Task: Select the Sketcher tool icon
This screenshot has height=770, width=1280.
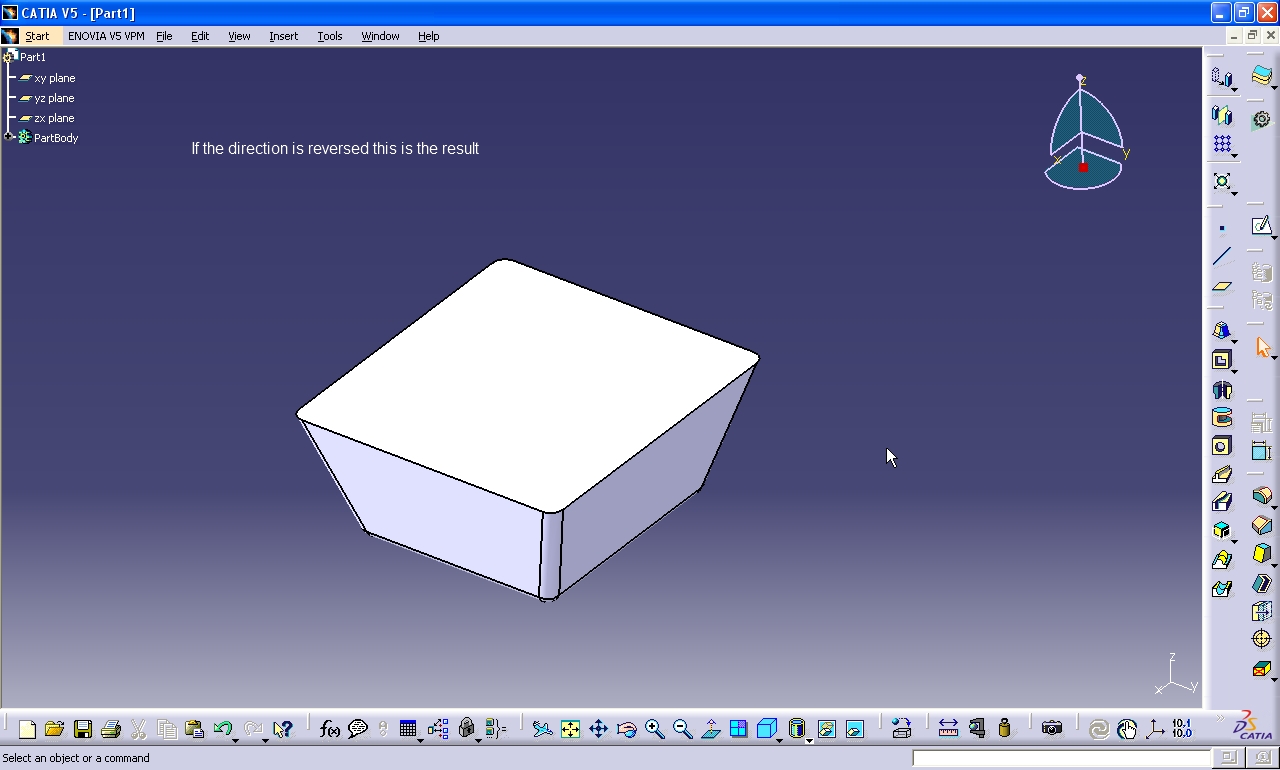Action: click(x=1261, y=226)
